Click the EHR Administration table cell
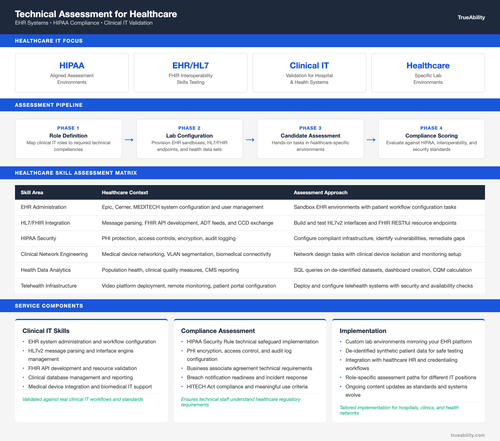 coord(44,207)
